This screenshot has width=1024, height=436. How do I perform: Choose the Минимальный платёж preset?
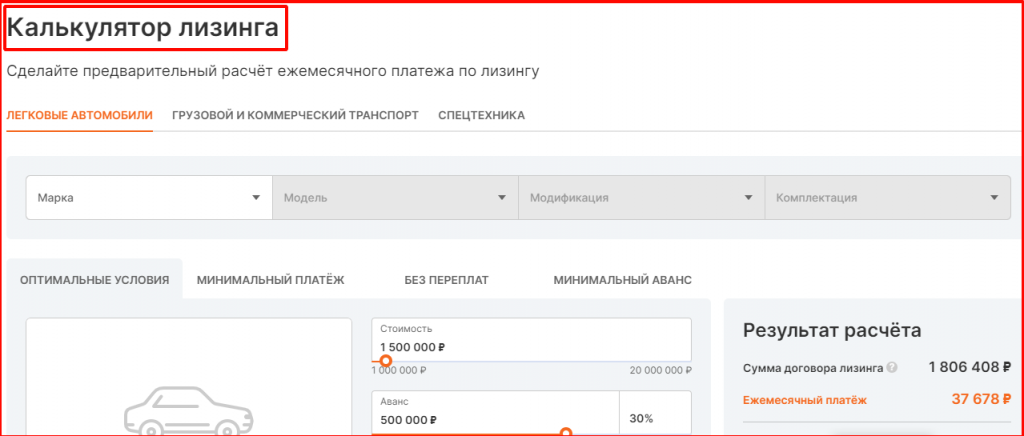pyautogui.click(x=270, y=280)
